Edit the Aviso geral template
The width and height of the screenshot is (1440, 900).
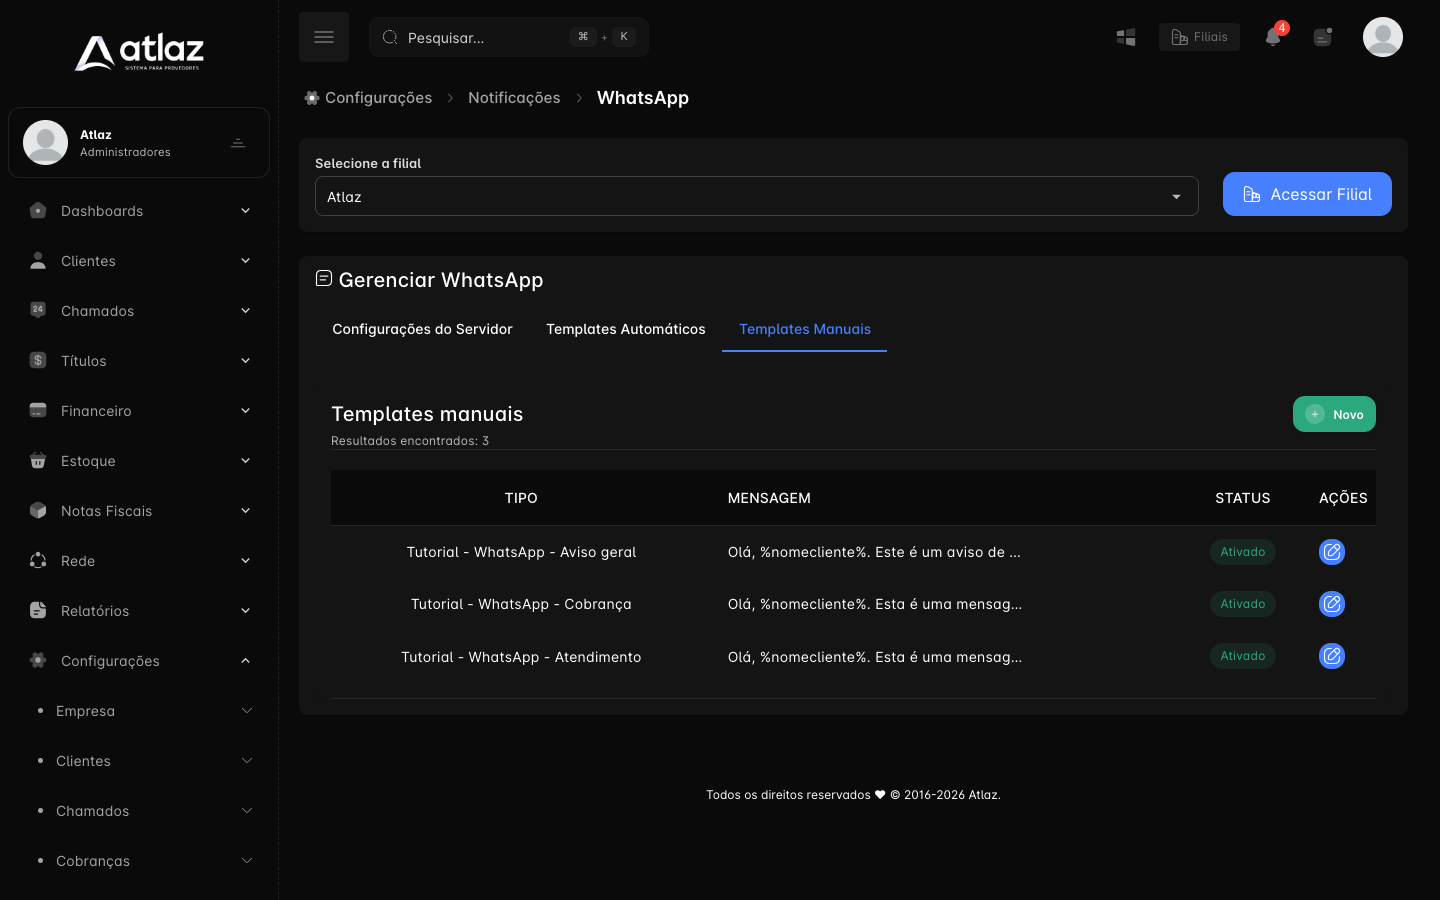click(x=1332, y=552)
